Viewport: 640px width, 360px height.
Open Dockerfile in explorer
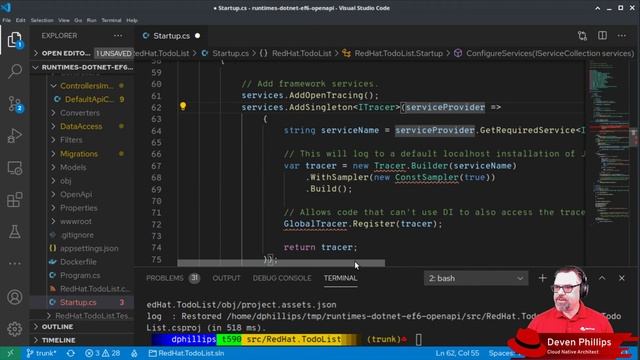click(78, 262)
